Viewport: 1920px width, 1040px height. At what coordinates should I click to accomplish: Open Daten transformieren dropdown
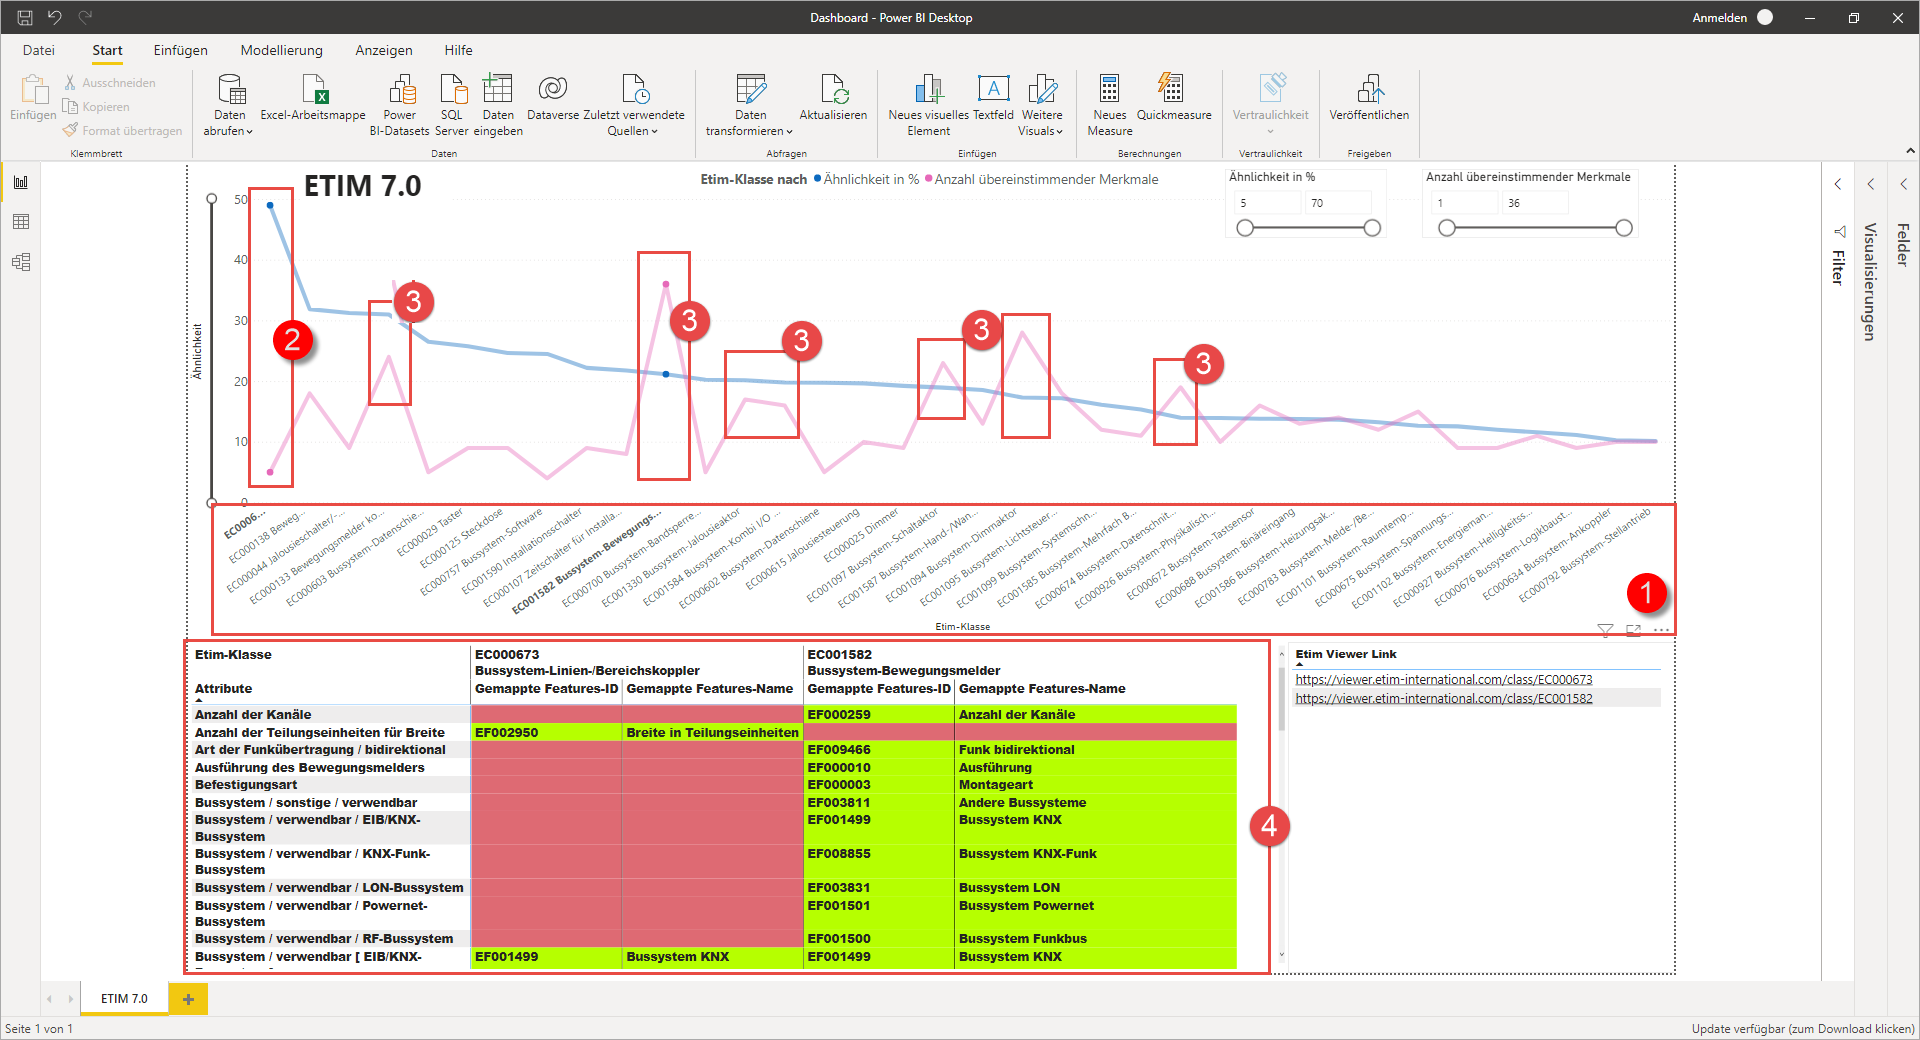click(750, 105)
